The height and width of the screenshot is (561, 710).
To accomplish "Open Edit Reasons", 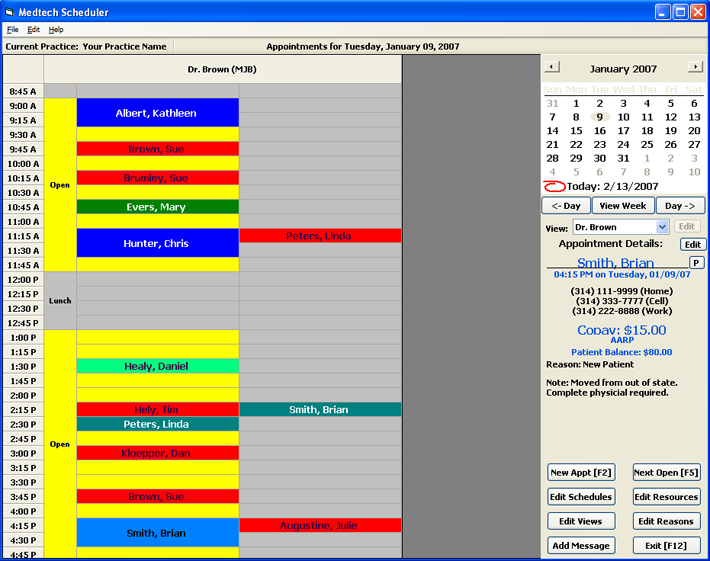I will pyautogui.click(x=666, y=521).
